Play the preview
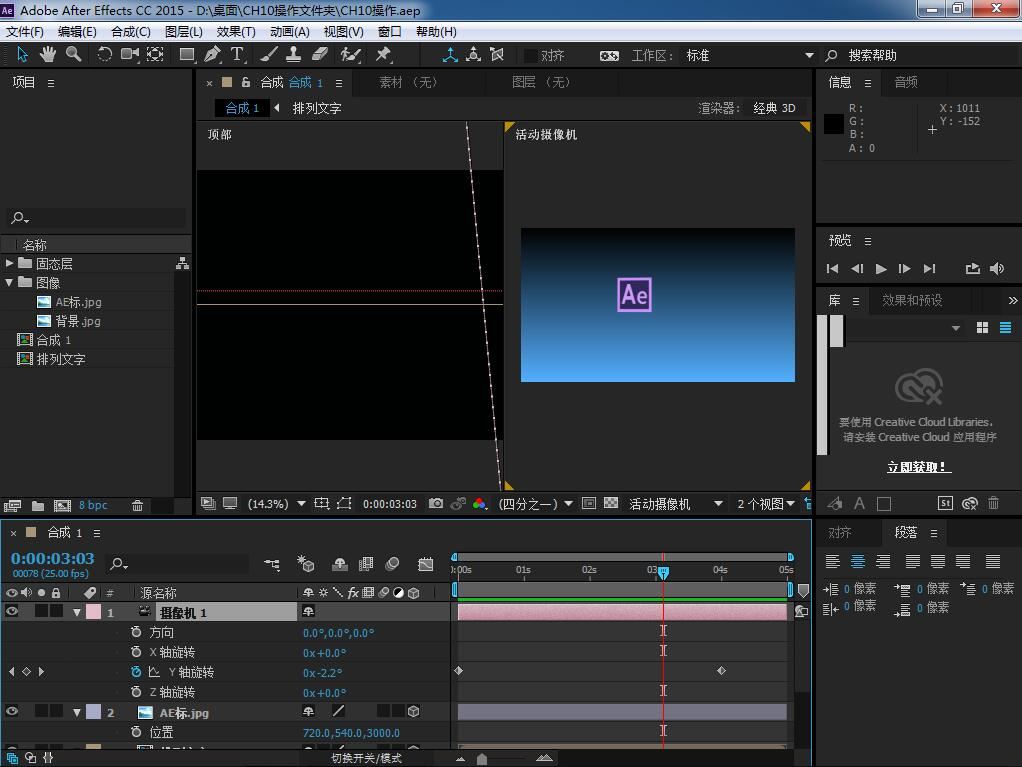1022x767 pixels. pyautogui.click(x=881, y=268)
